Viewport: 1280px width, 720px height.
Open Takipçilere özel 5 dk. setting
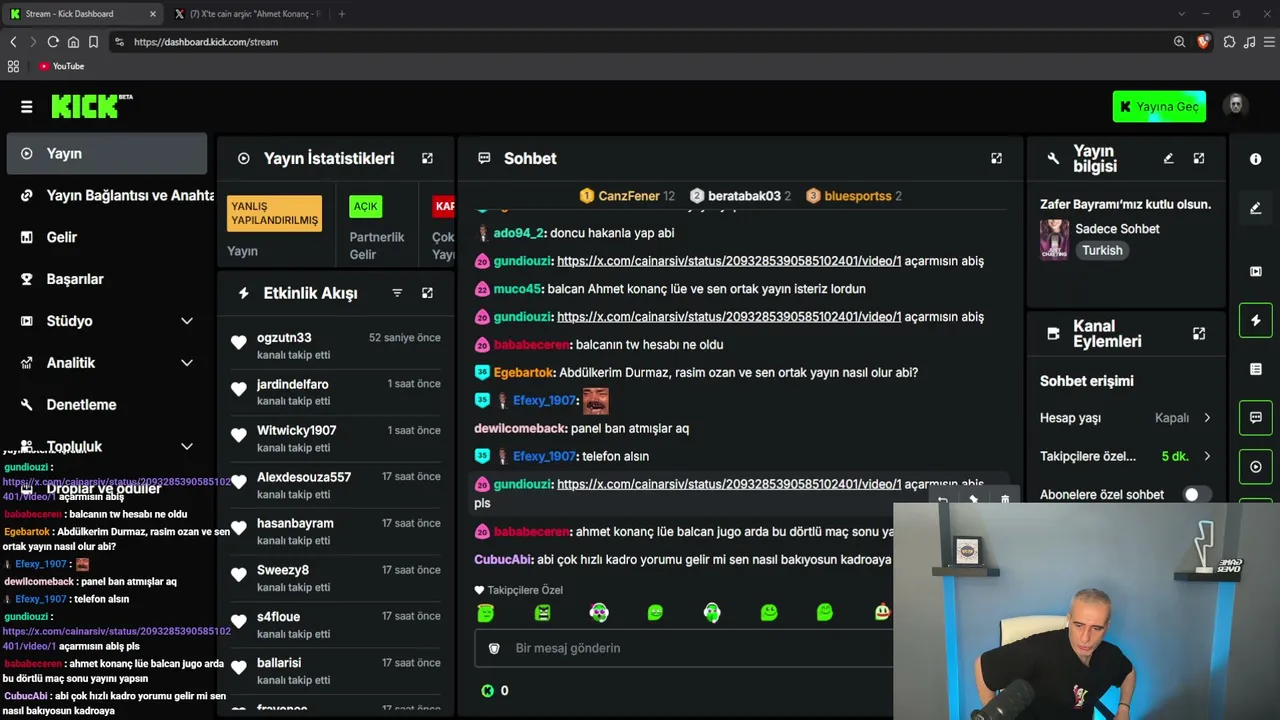click(x=1126, y=456)
